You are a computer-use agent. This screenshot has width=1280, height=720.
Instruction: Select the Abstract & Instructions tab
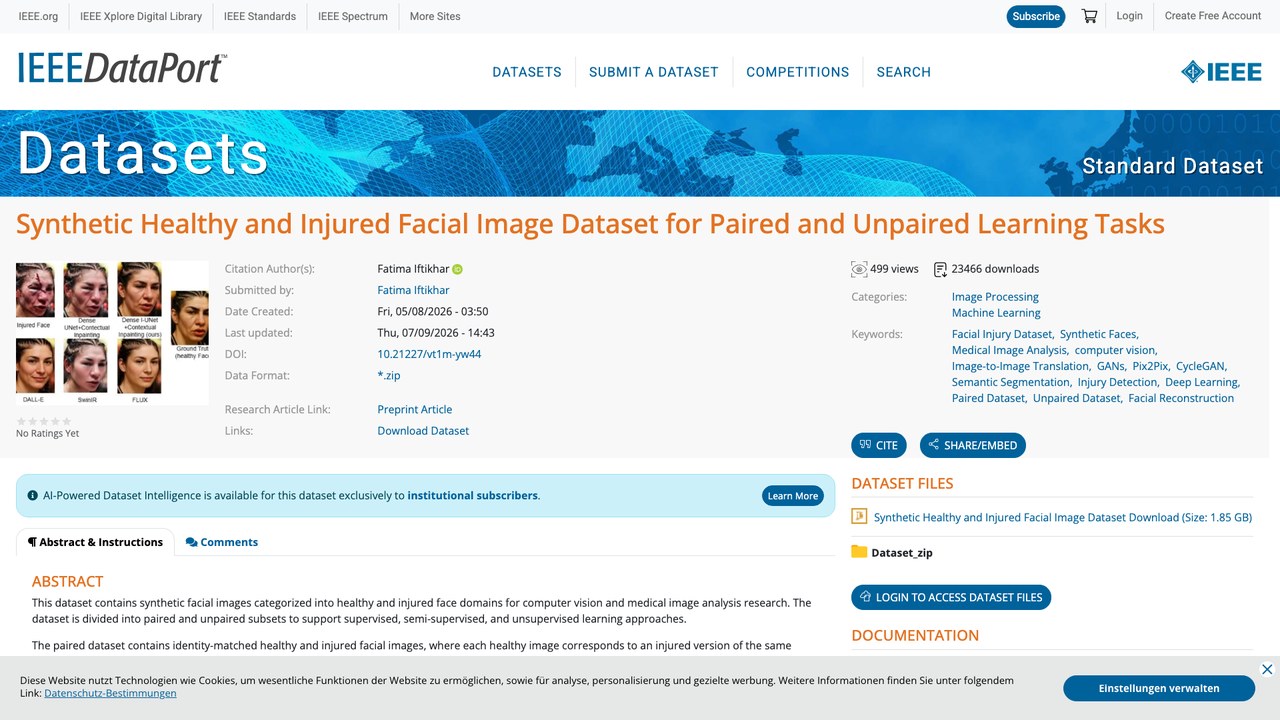(95, 542)
